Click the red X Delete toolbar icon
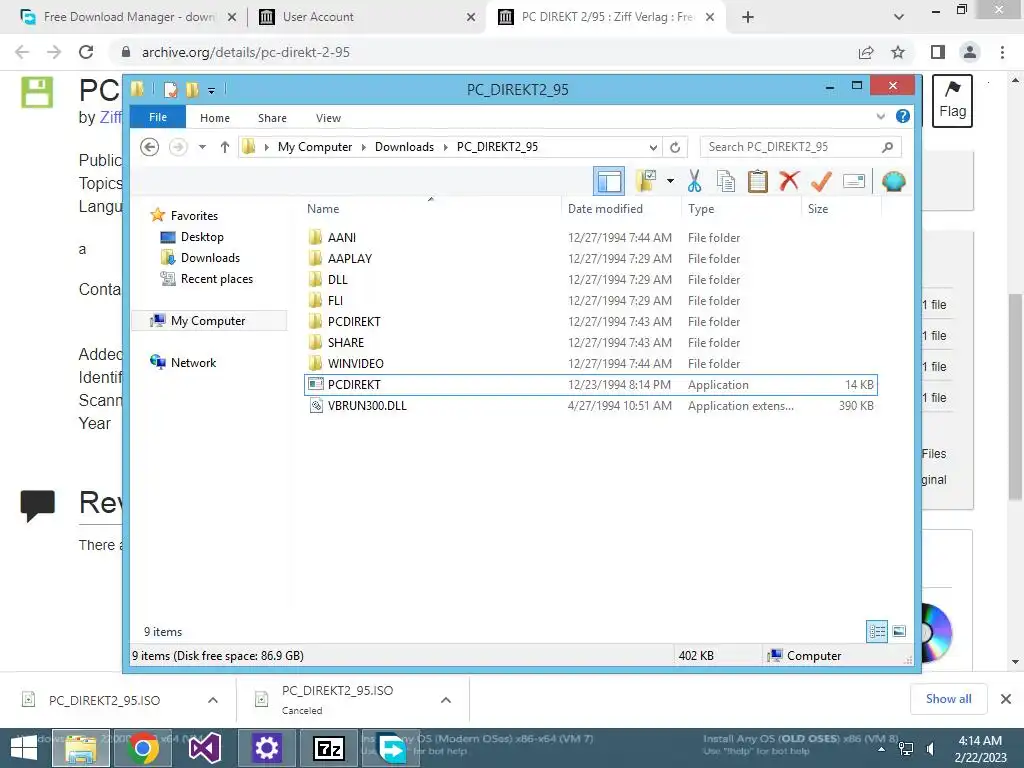 (x=789, y=180)
